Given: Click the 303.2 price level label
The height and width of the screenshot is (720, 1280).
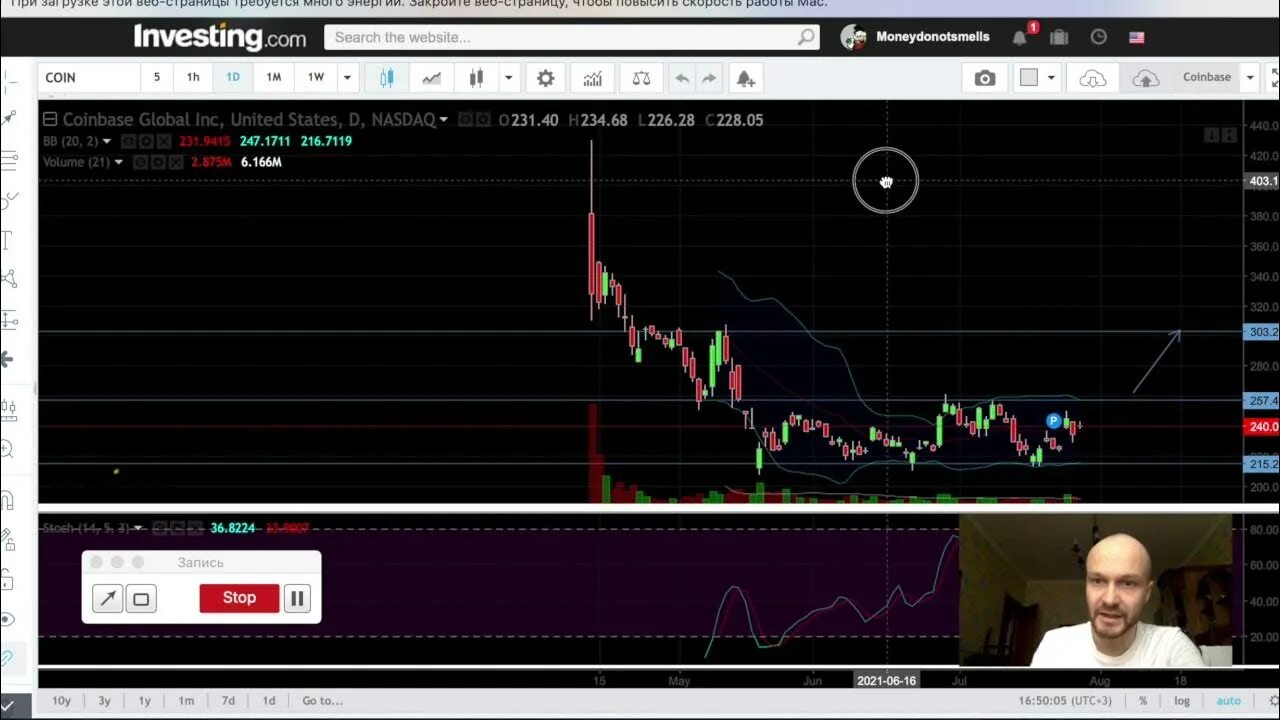Looking at the screenshot, I should [x=1263, y=332].
